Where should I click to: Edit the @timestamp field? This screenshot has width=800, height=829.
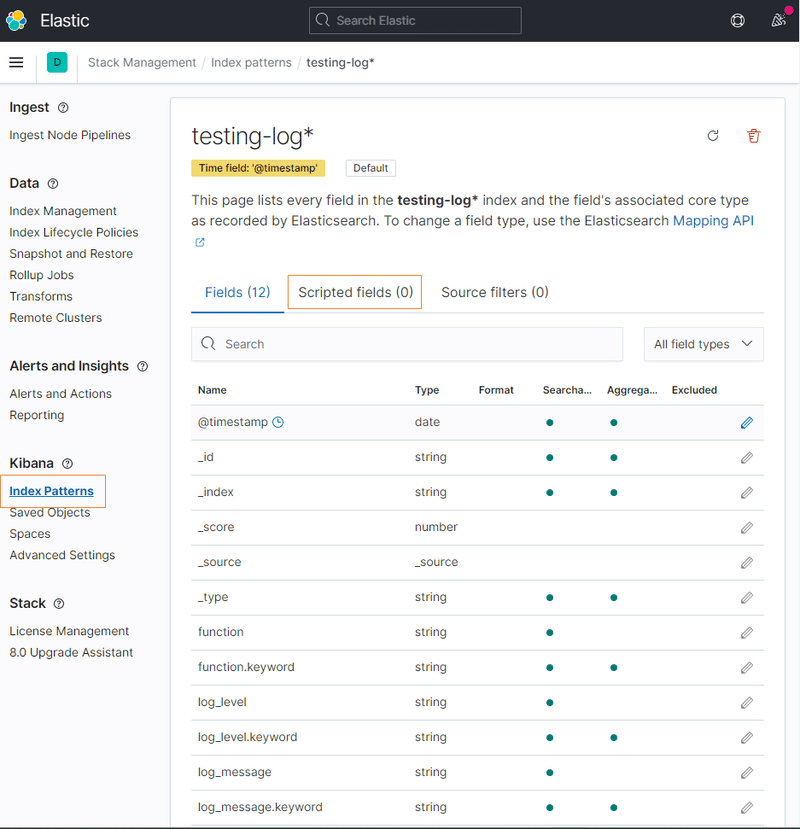point(747,423)
